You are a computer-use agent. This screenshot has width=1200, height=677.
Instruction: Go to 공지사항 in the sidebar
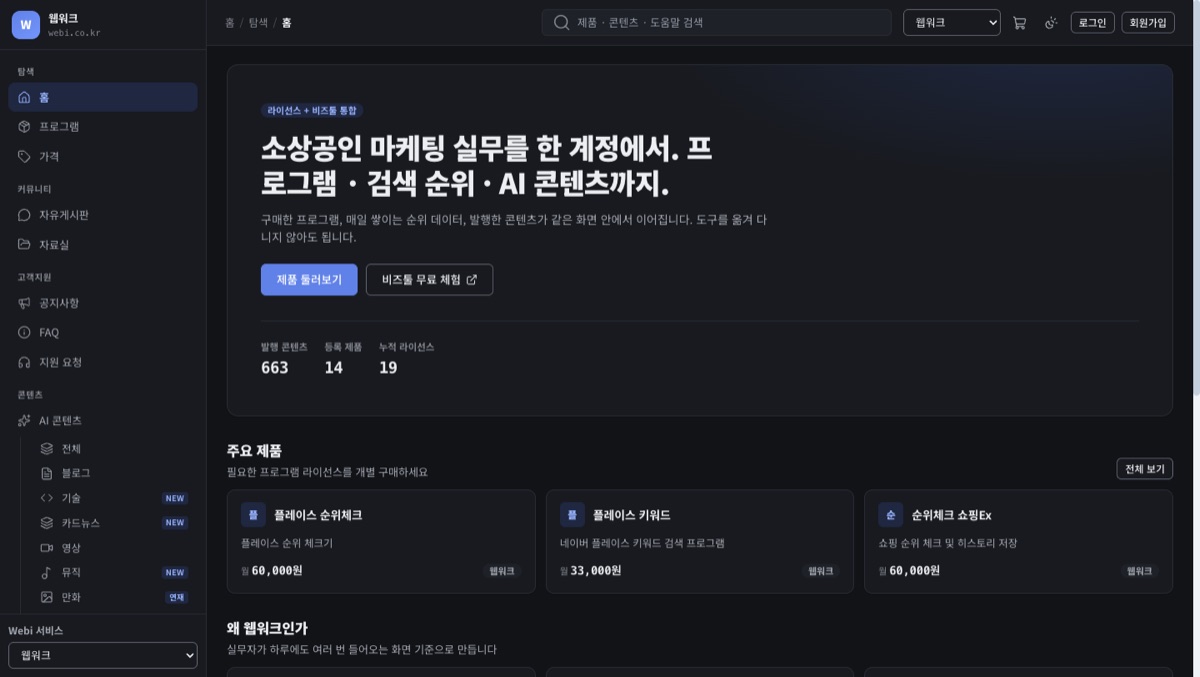103,303
